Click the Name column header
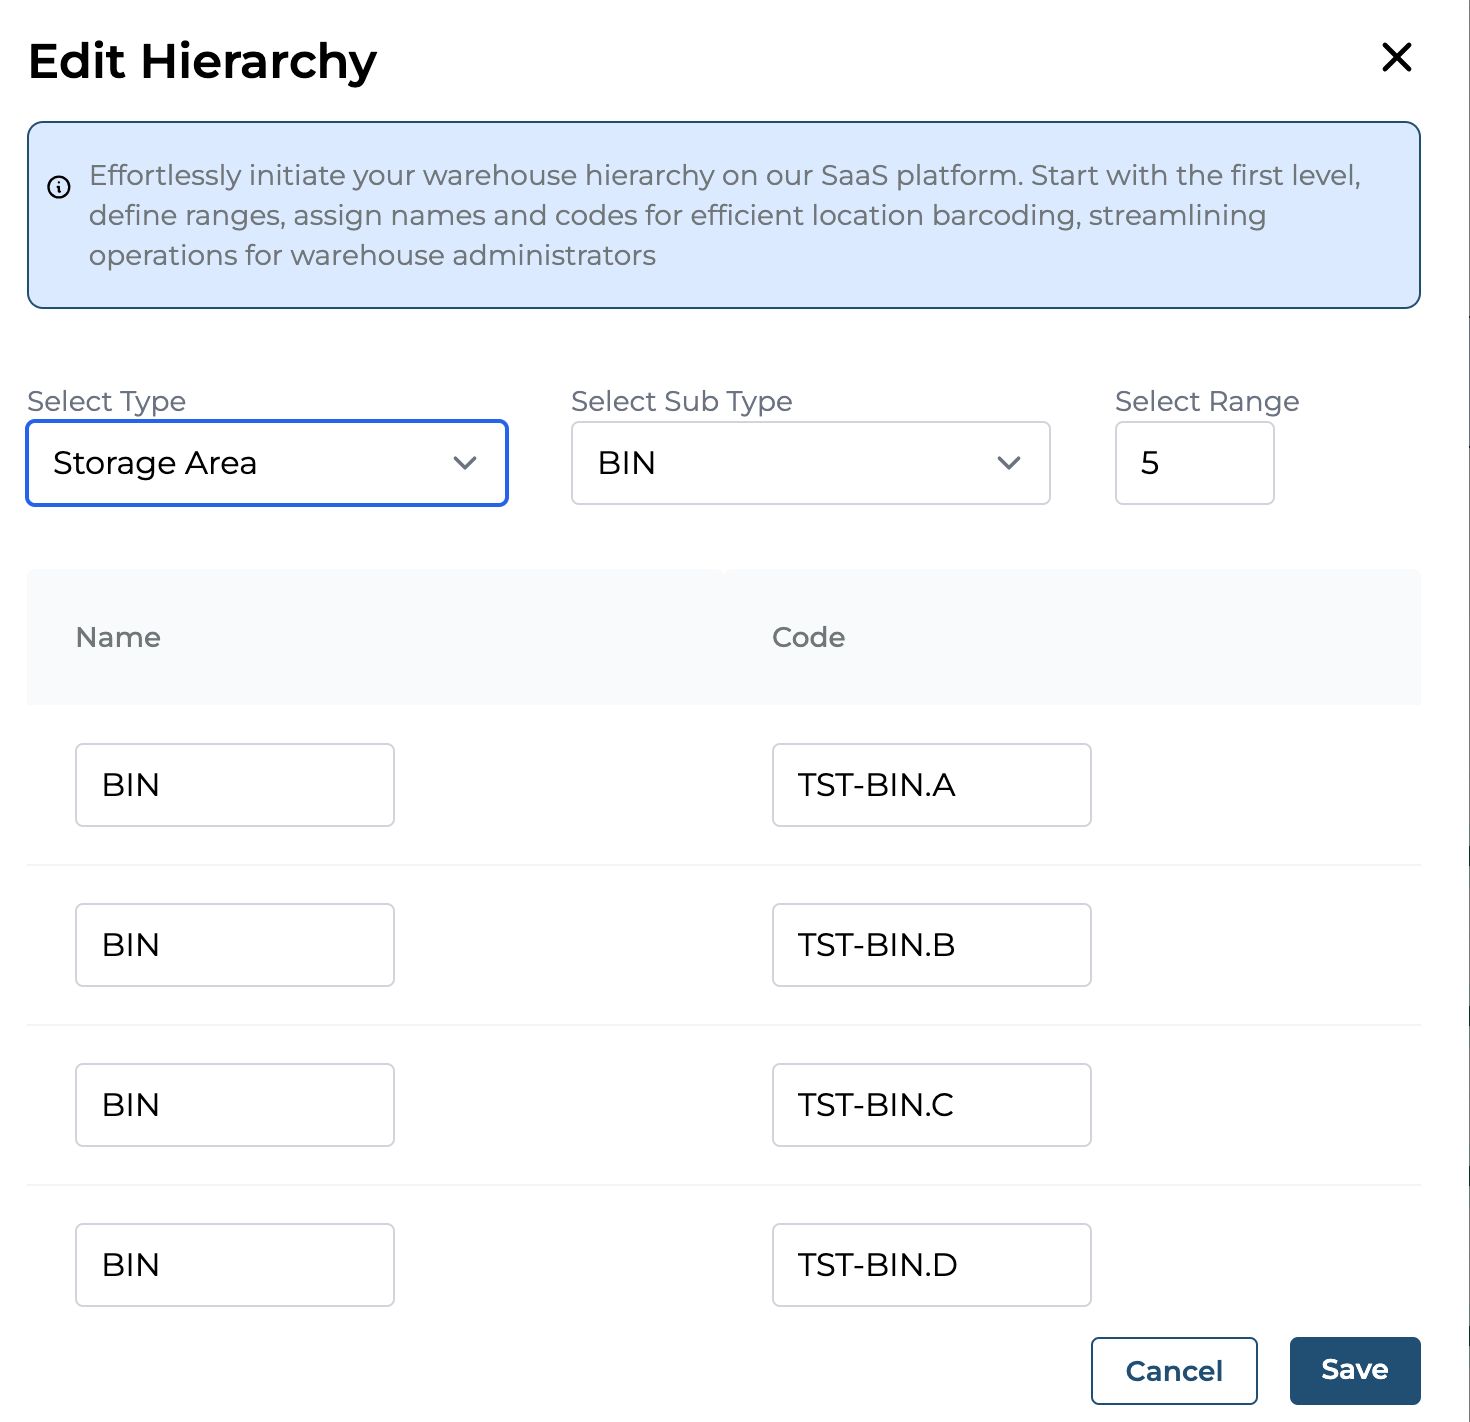This screenshot has height=1422, width=1470. pos(118,638)
